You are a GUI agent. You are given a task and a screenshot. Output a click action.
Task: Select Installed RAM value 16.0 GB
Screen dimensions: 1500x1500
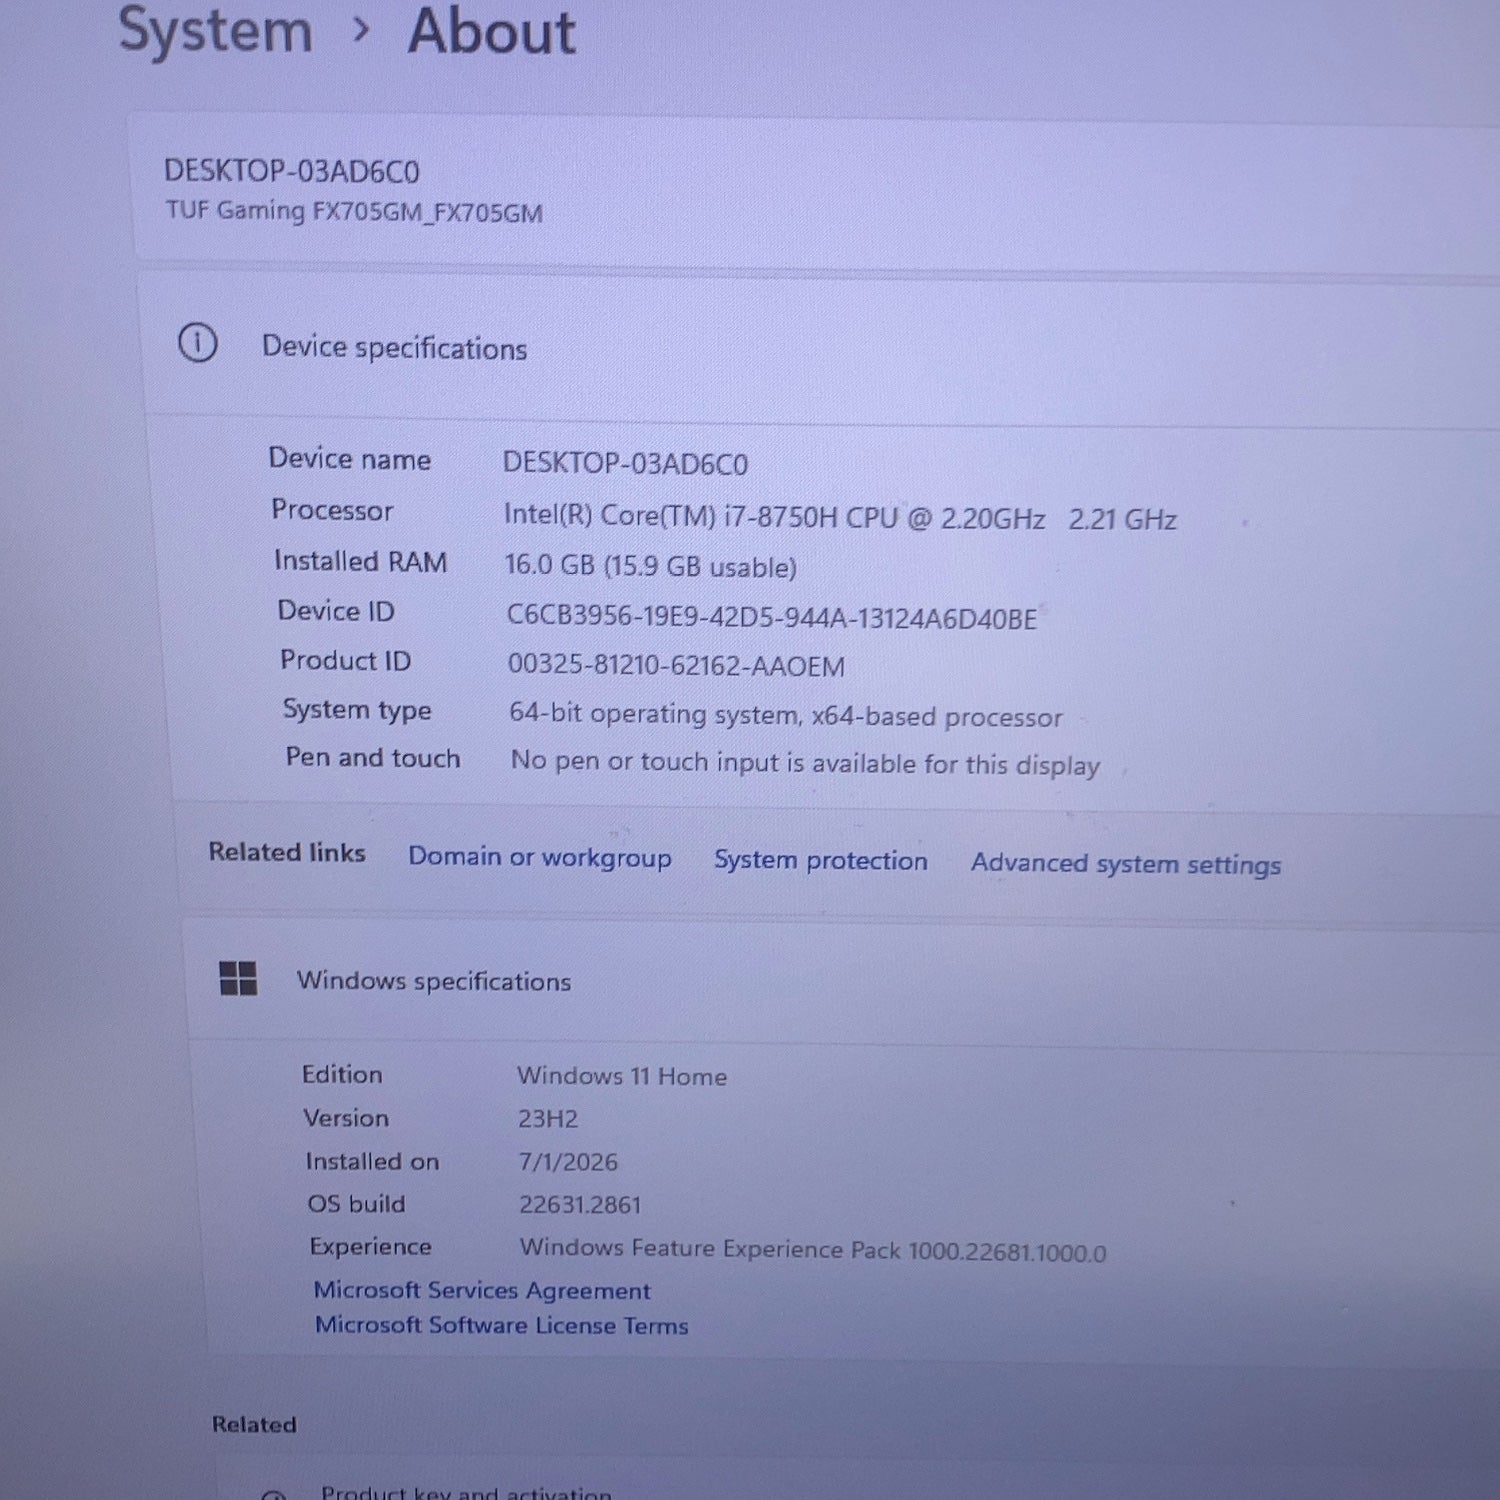[x=650, y=566]
